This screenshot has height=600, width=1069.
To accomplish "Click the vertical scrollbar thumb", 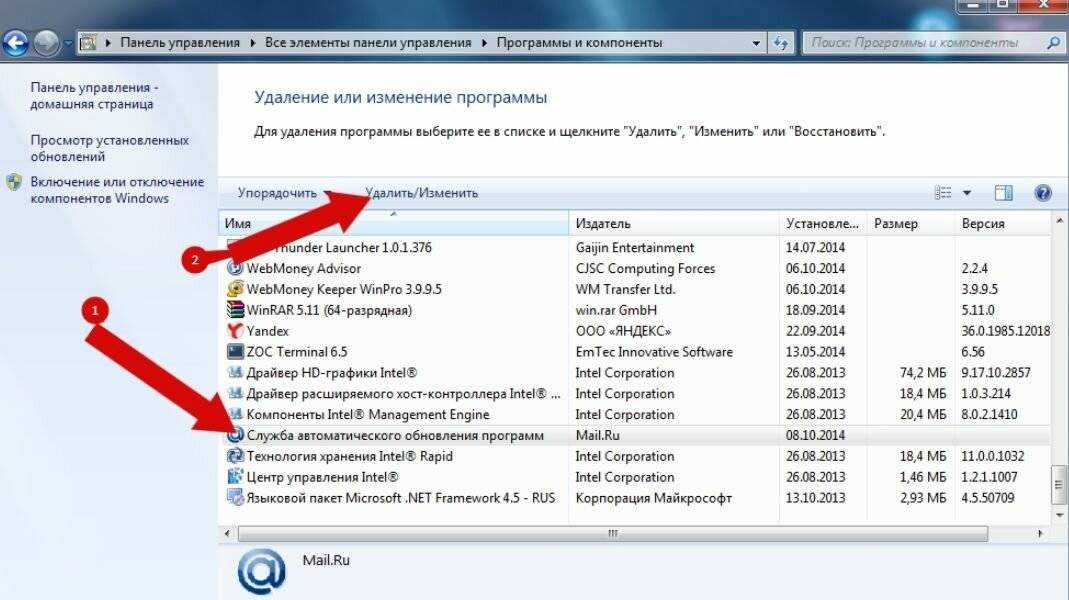I will tap(1059, 485).
